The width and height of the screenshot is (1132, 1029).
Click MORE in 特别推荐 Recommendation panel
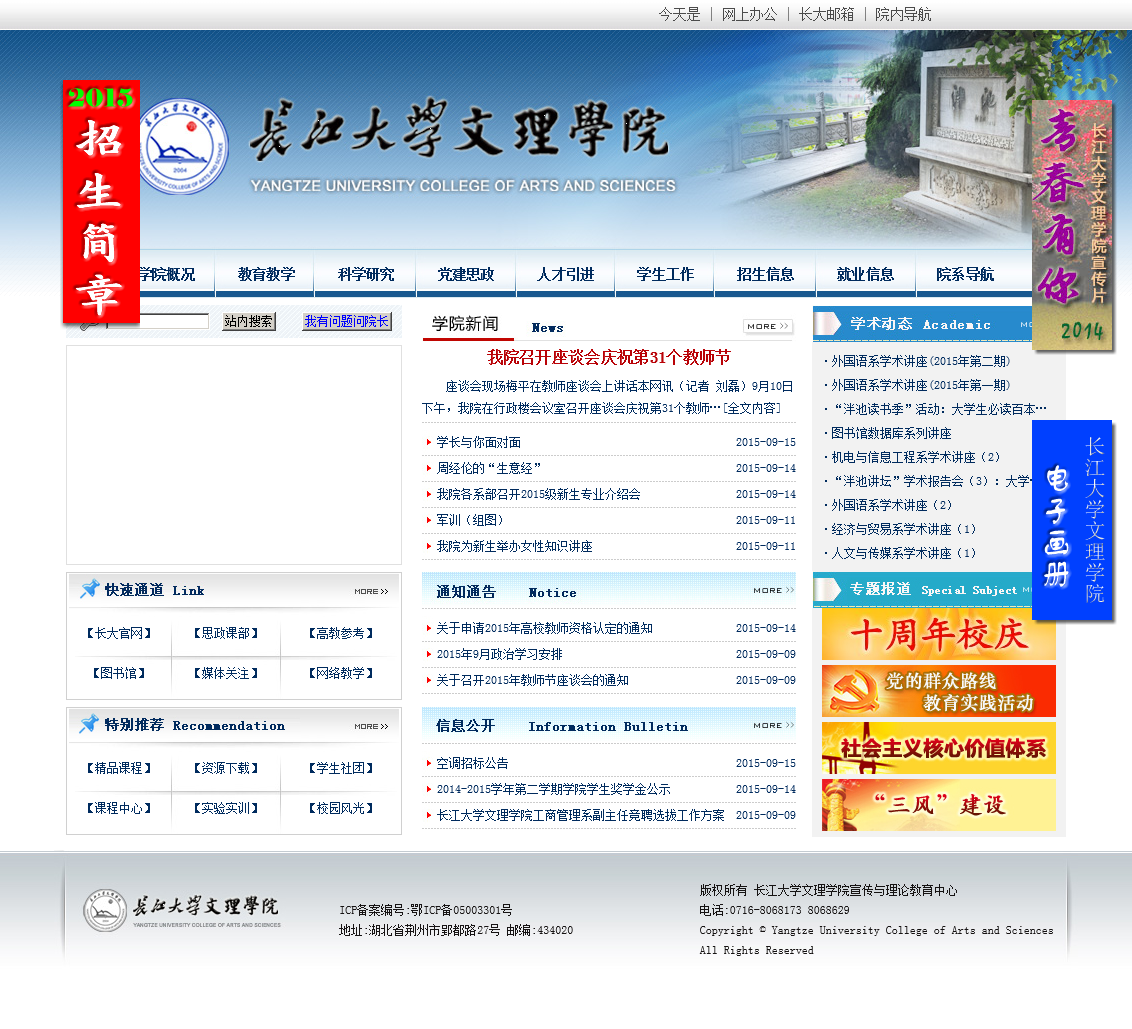[x=371, y=726]
